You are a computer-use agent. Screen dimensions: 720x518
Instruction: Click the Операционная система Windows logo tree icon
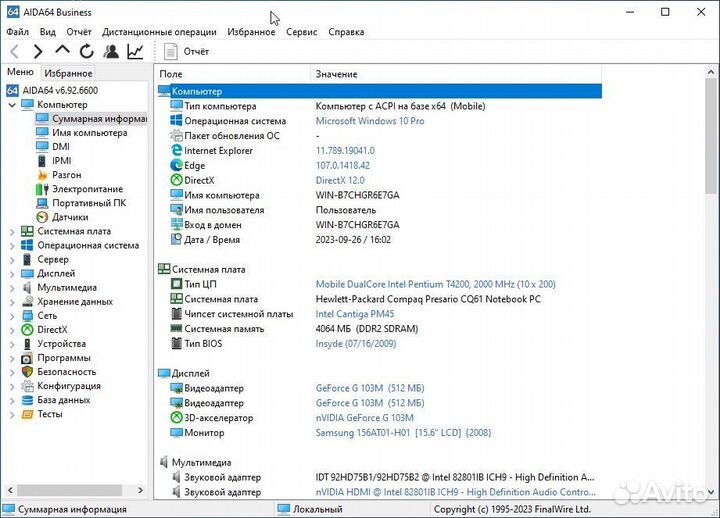click(28, 245)
